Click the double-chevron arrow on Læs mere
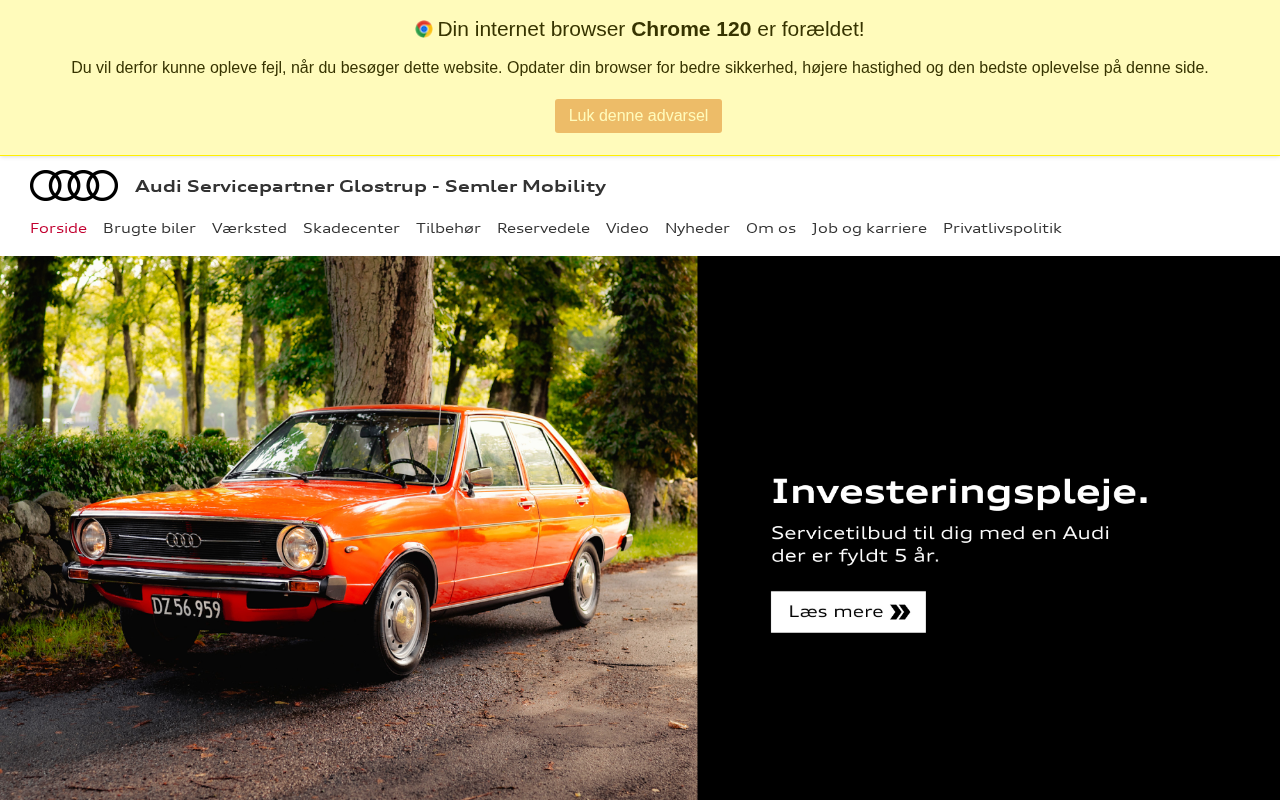The image size is (1280, 800). coord(900,612)
